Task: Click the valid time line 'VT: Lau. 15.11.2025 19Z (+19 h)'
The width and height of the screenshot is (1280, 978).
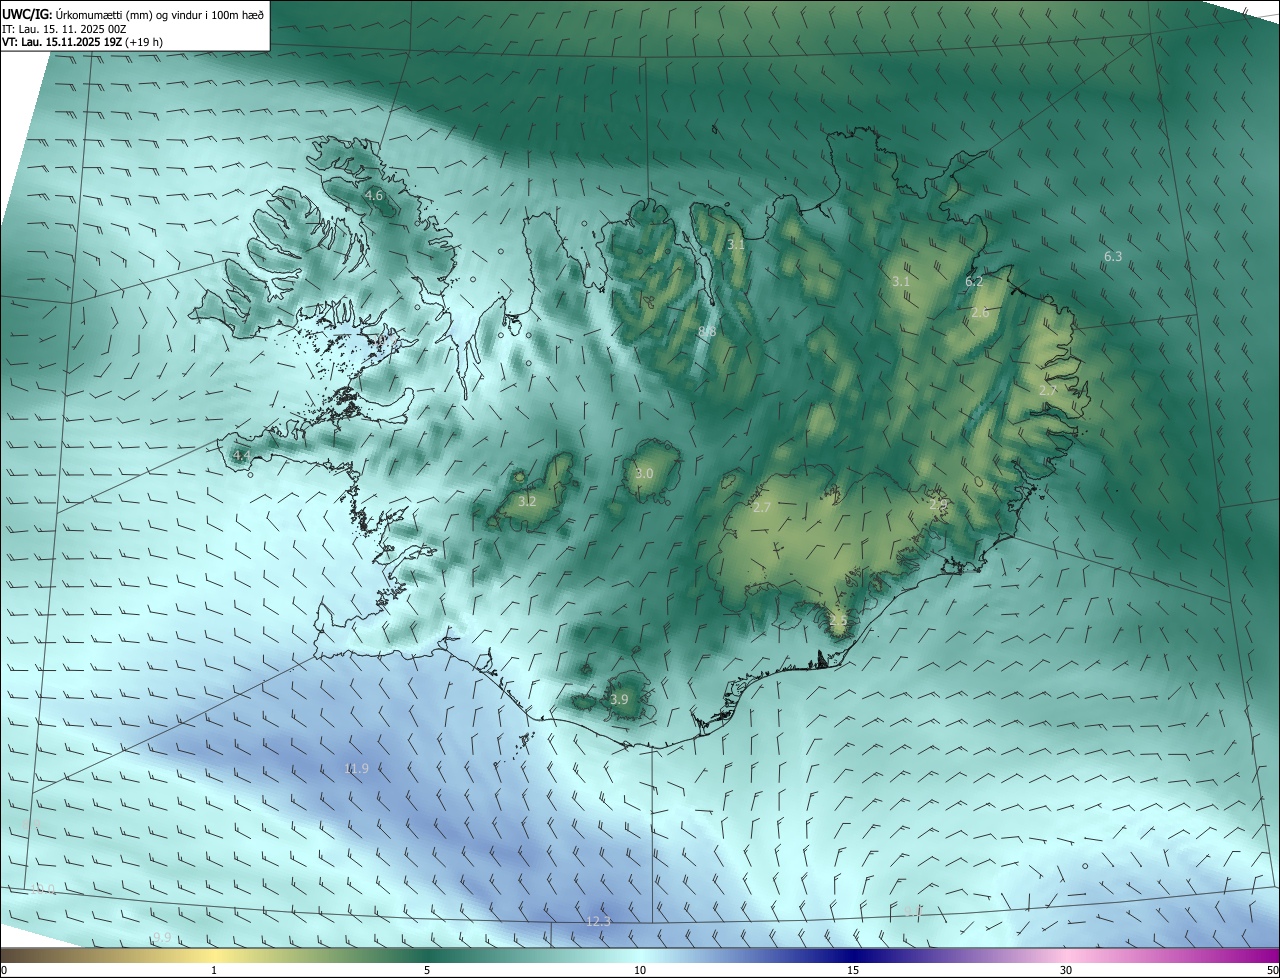Action: (x=83, y=42)
